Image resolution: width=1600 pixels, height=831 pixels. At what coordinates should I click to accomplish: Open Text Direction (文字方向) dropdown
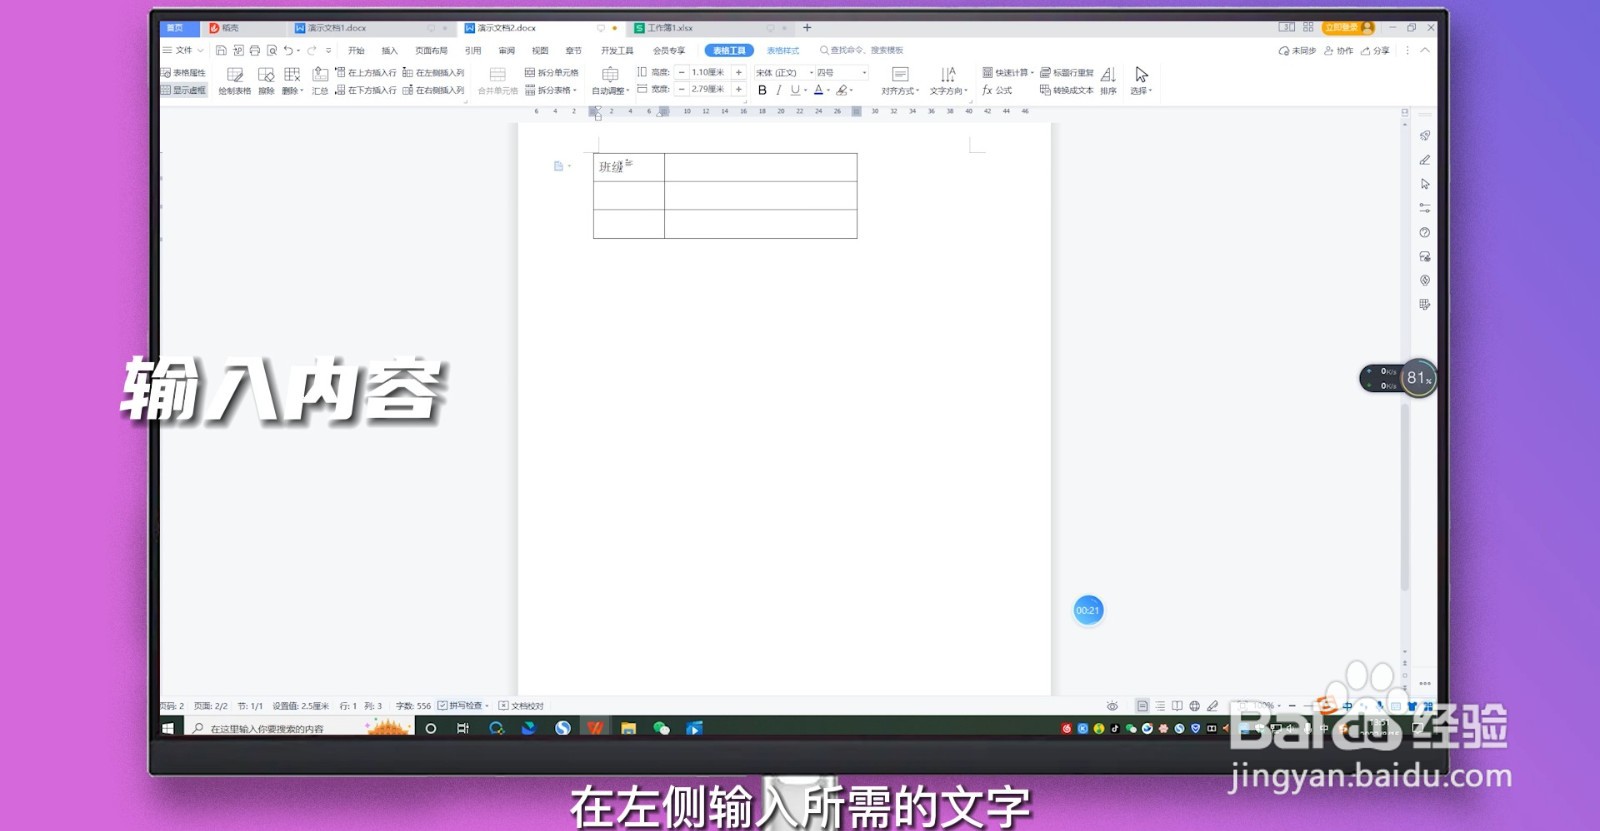948,81
